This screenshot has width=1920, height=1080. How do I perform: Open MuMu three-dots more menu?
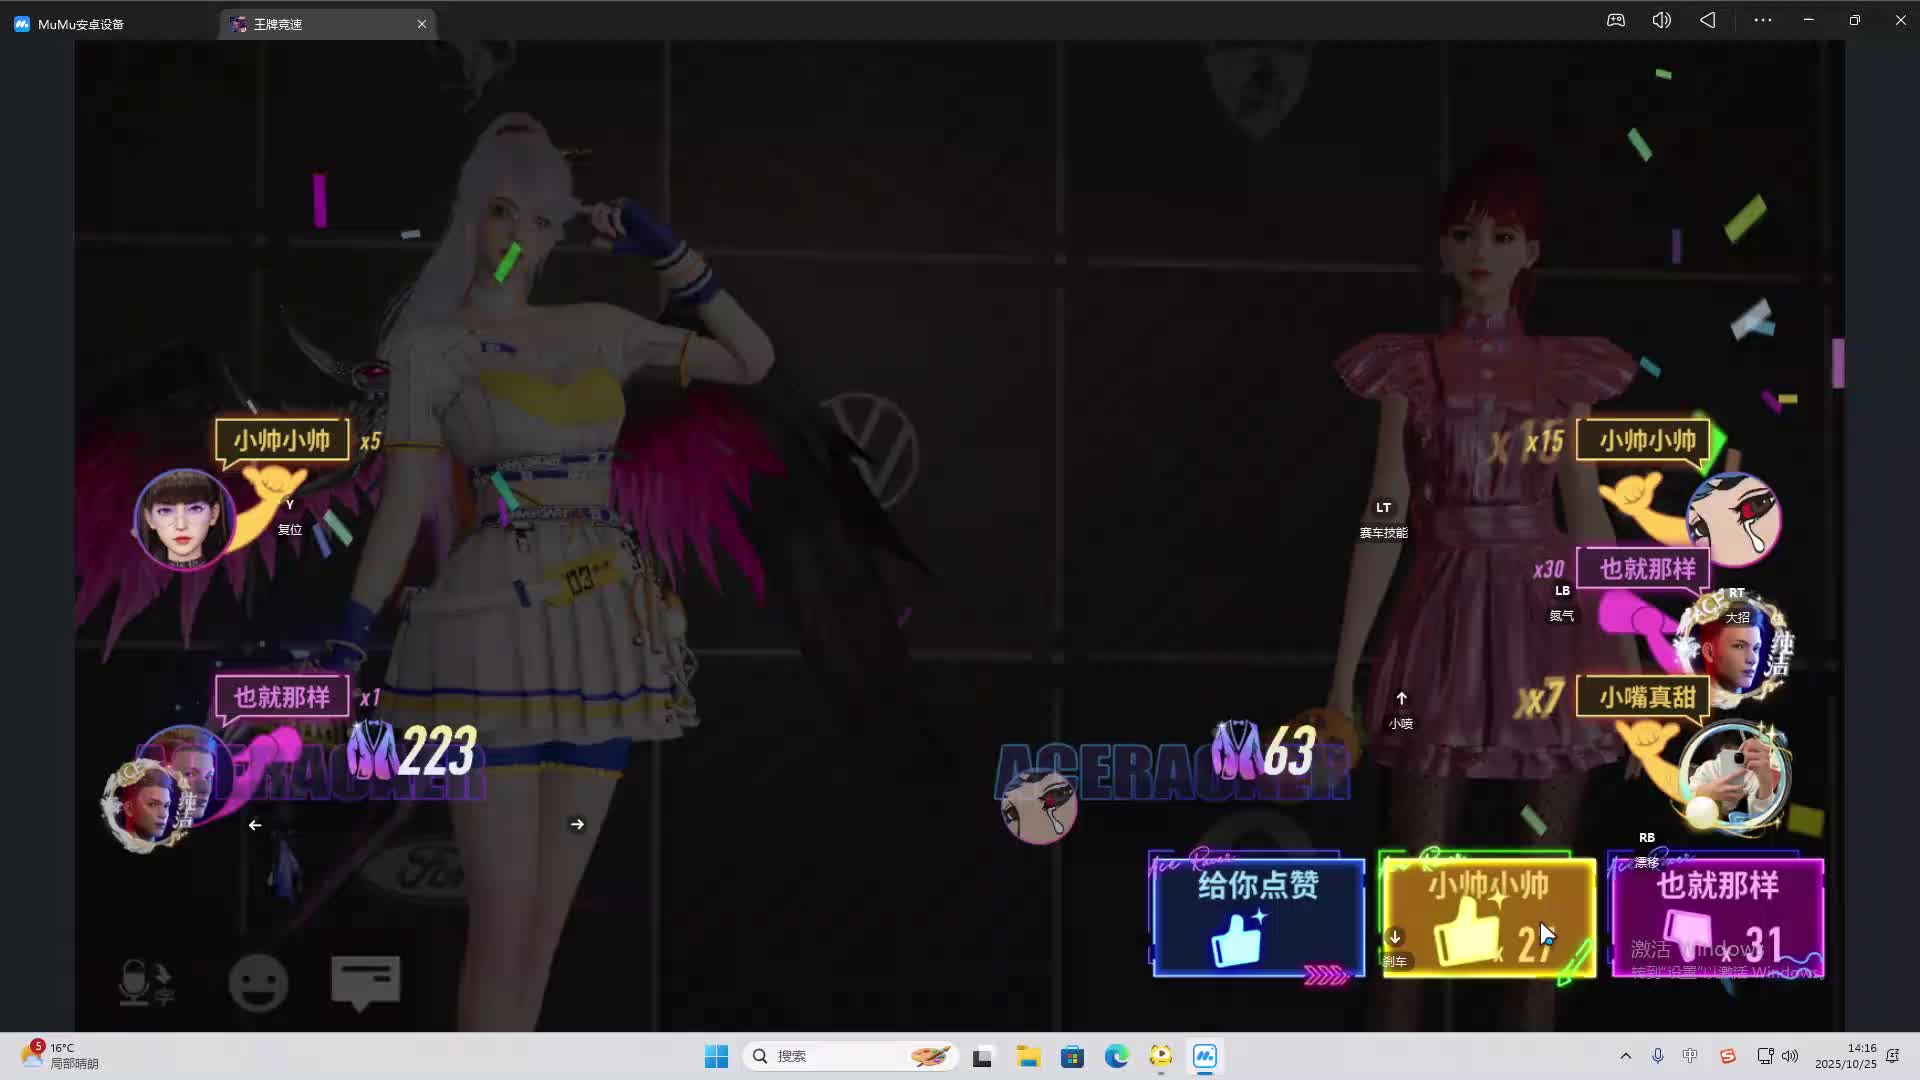tap(1762, 20)
